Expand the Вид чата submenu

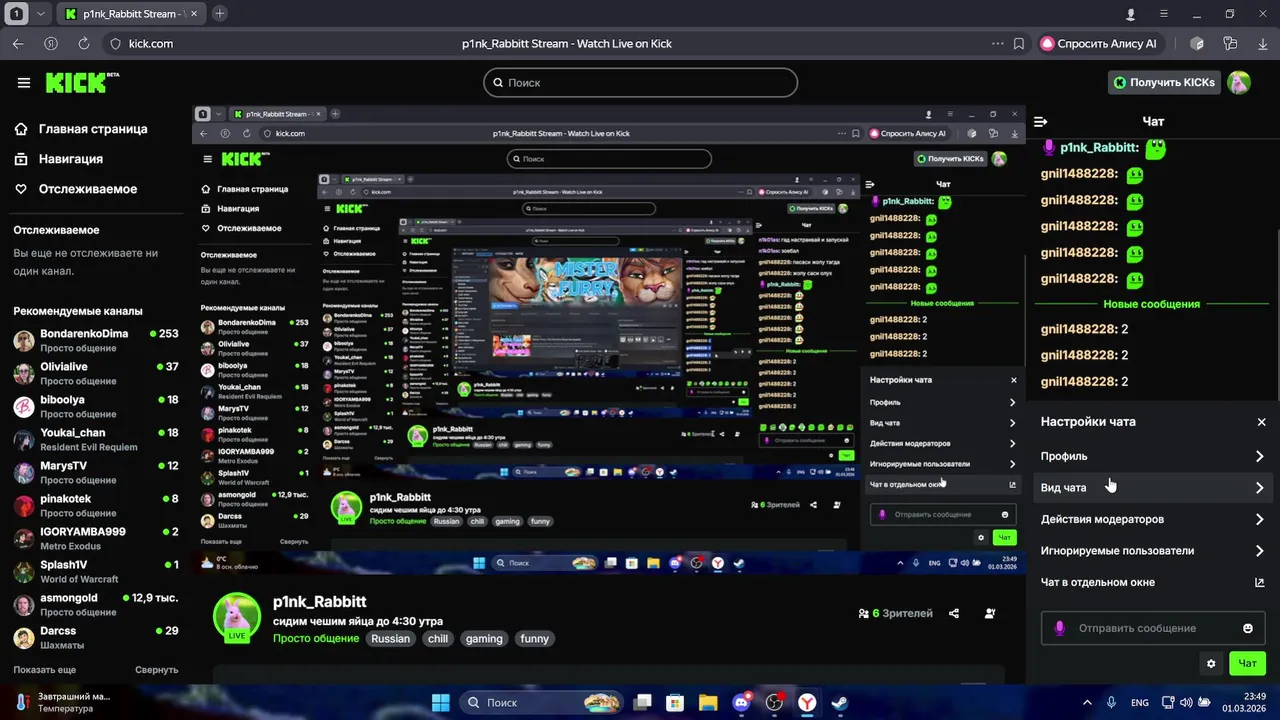(x=1153, y=488)
